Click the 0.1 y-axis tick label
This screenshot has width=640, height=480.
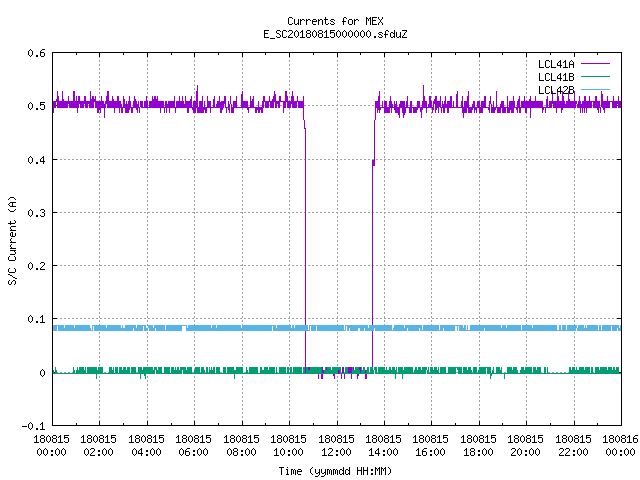(36, 319)
